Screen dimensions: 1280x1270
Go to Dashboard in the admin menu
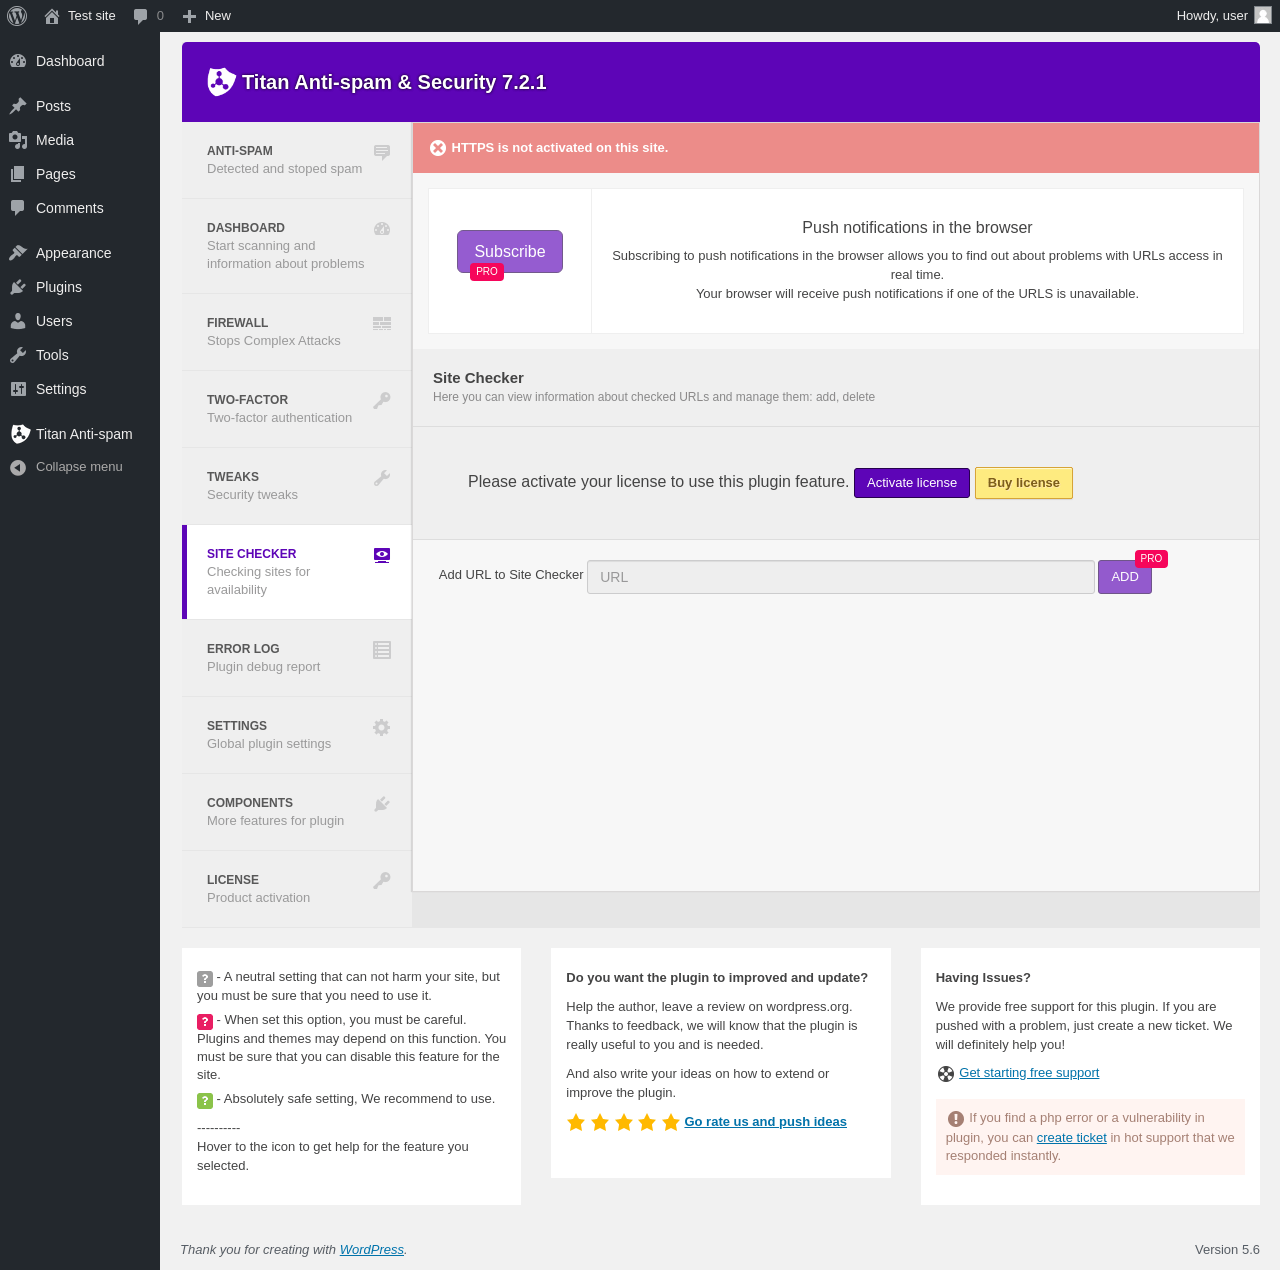pos(80,61)
